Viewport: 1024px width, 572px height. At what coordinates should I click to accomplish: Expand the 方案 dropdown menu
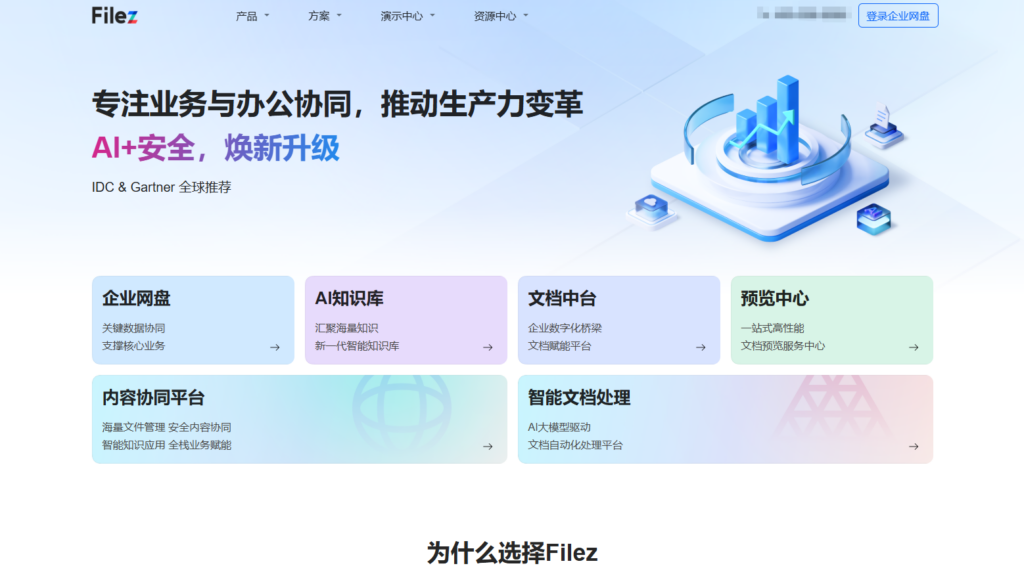tap(324, 16)
